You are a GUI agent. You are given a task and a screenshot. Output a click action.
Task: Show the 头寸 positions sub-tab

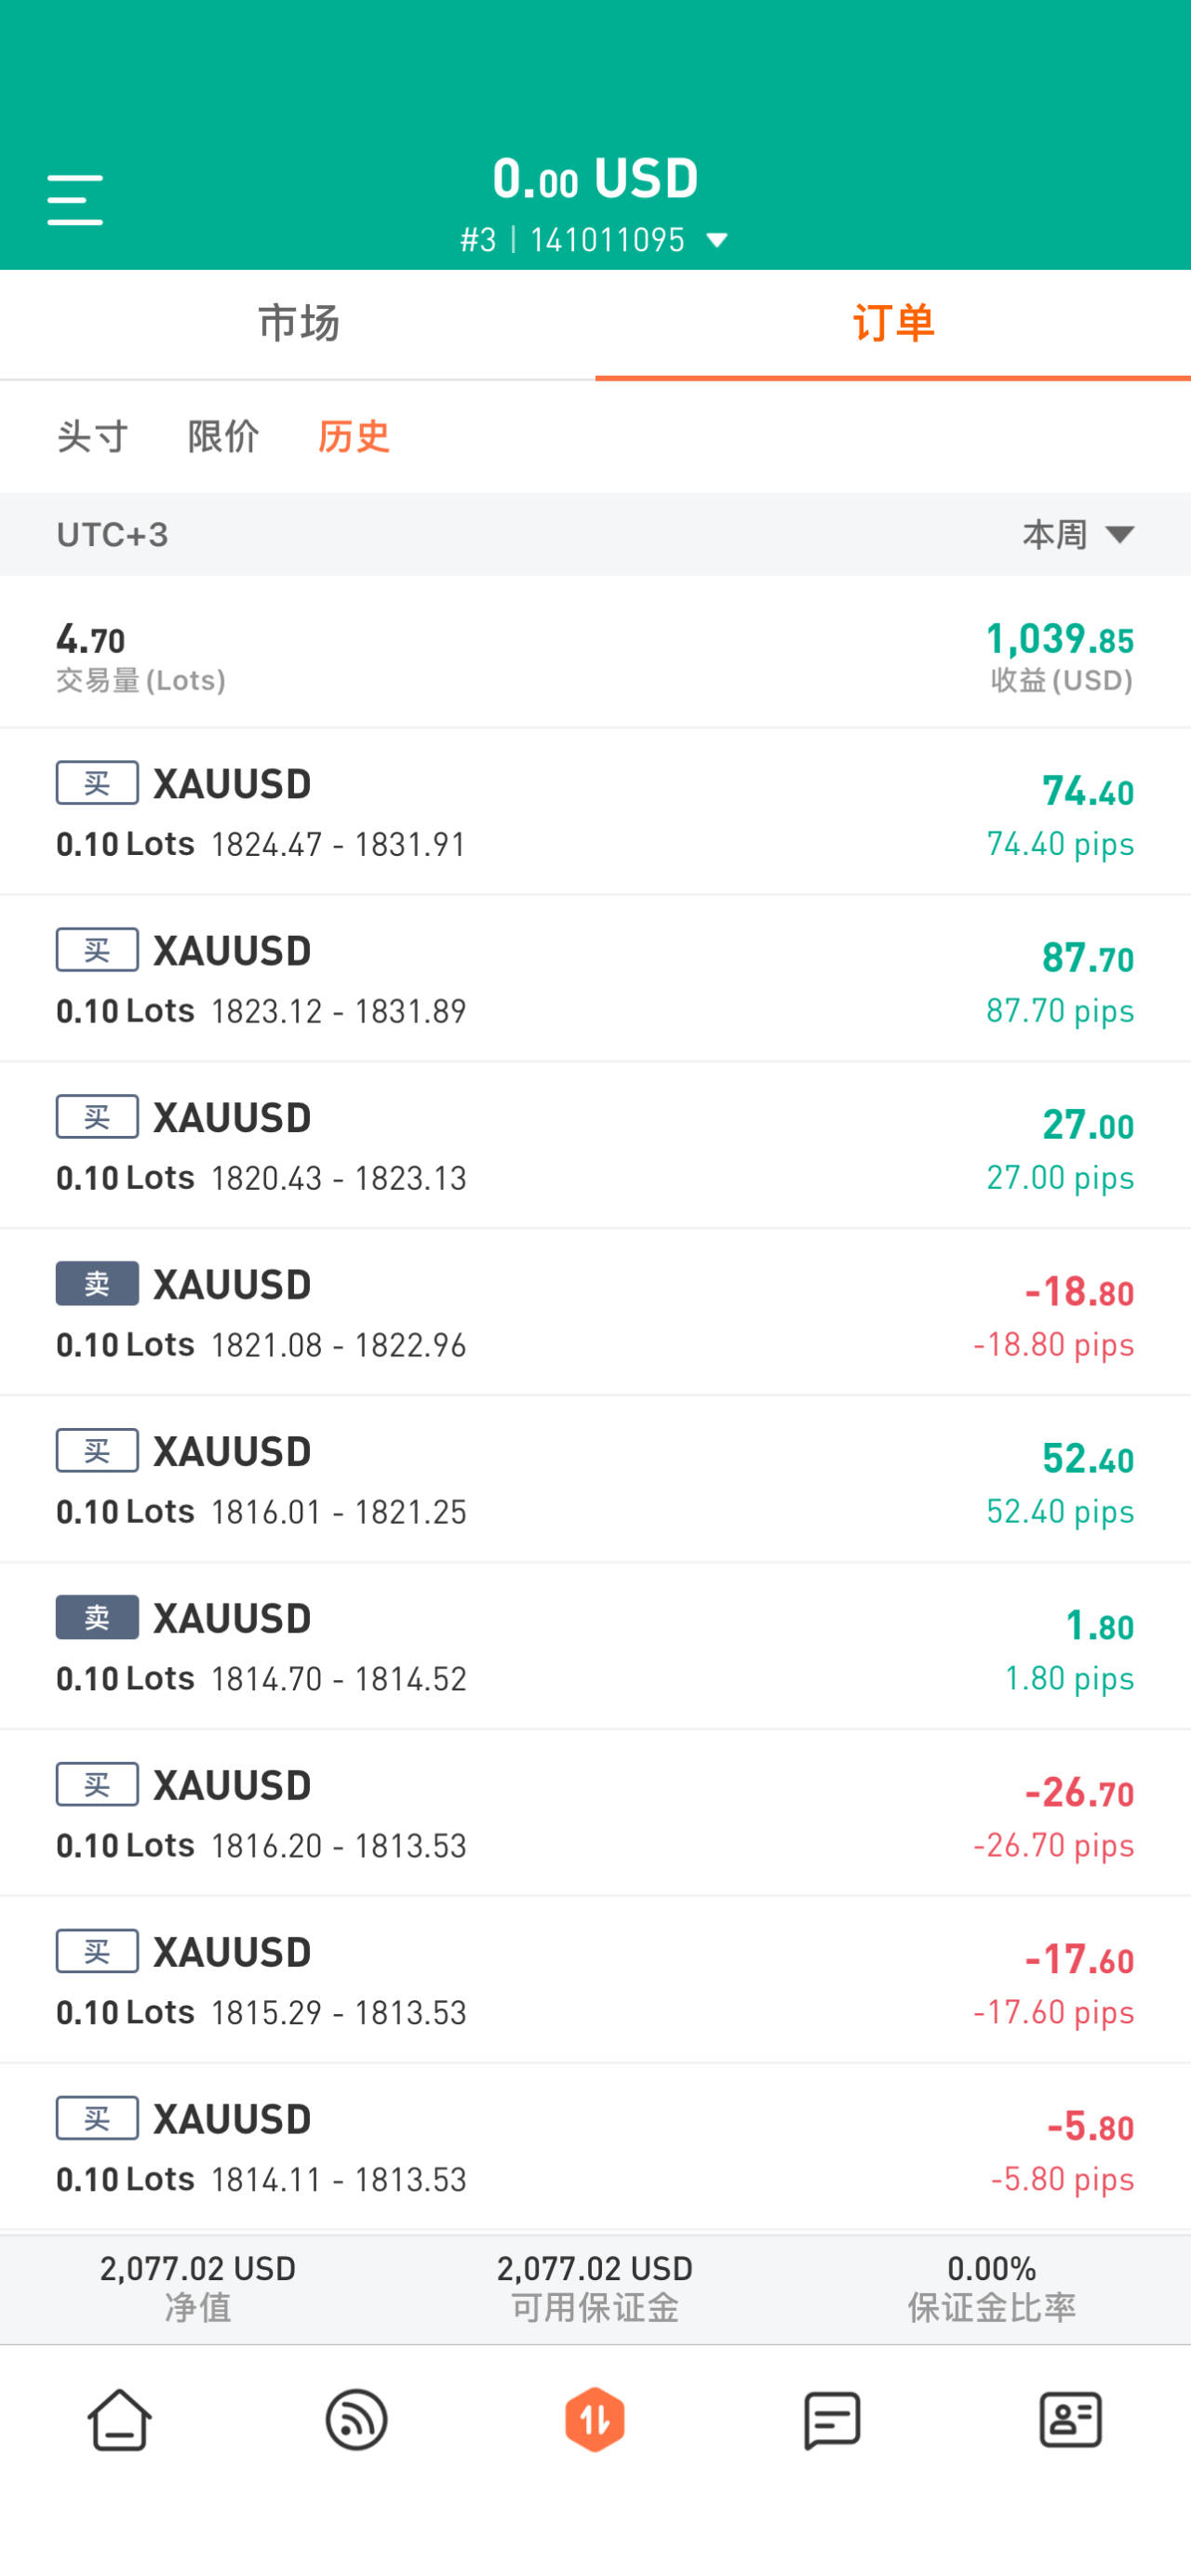(93, 436)
